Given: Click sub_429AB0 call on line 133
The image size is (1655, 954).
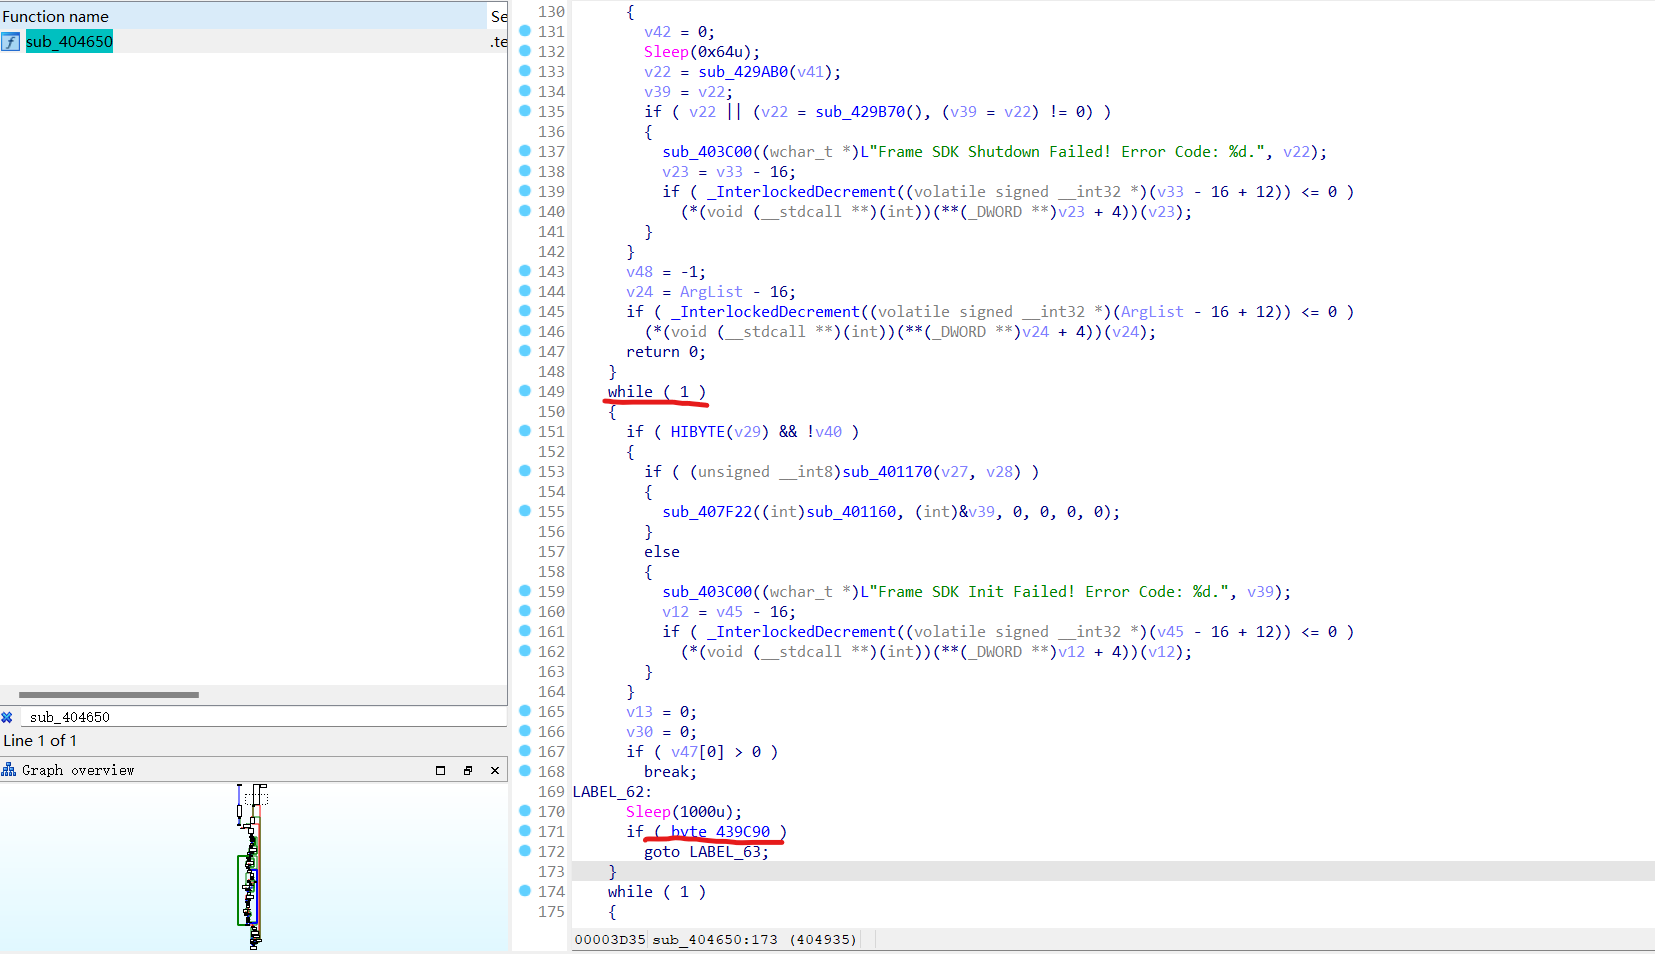Looking at the screenshot, I should tap(742, 72).
